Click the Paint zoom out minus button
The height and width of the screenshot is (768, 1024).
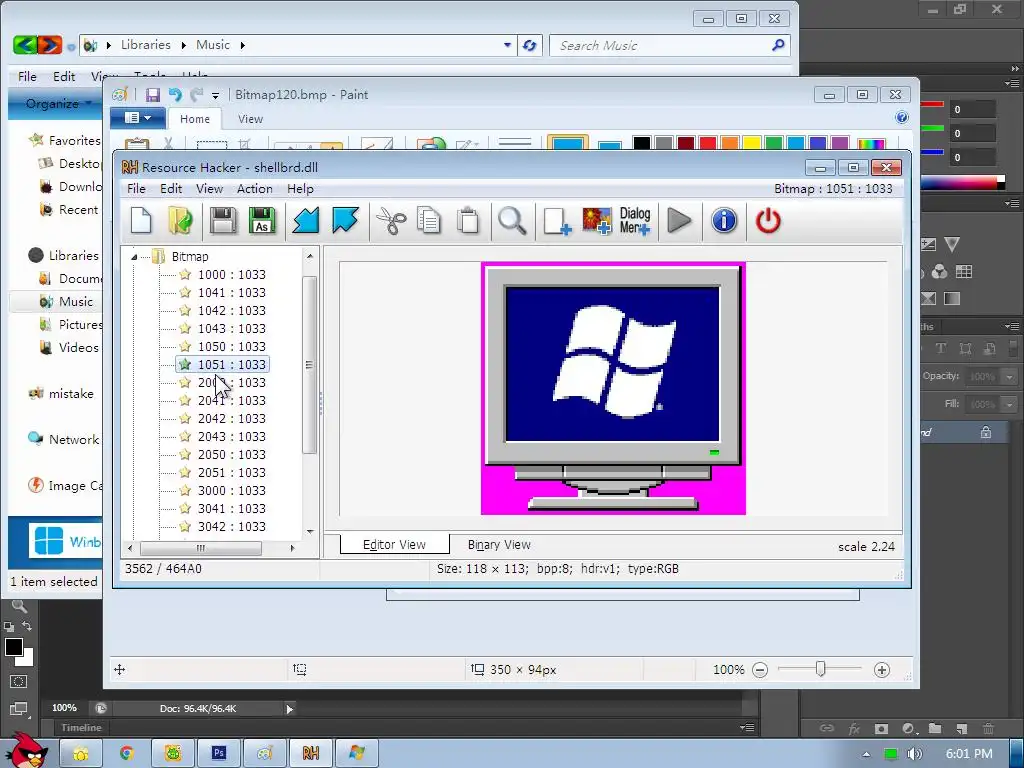coord(760,669)
